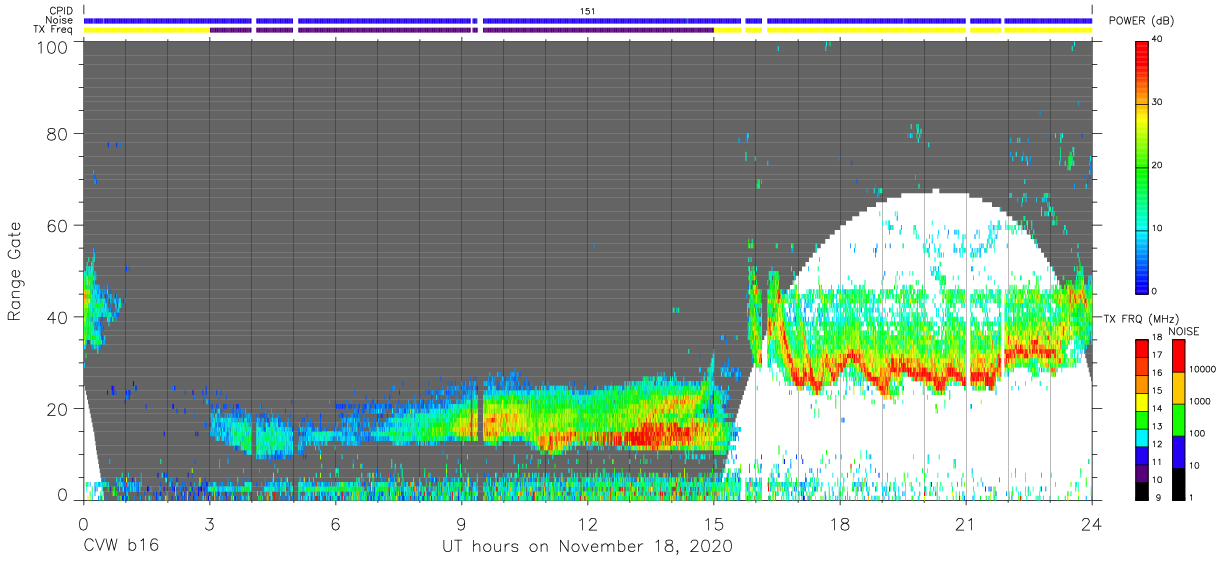Click the CPID value 151
The width and height of the screenshot is (1228, 567).
pyautogui.click(x=588, y=11)
